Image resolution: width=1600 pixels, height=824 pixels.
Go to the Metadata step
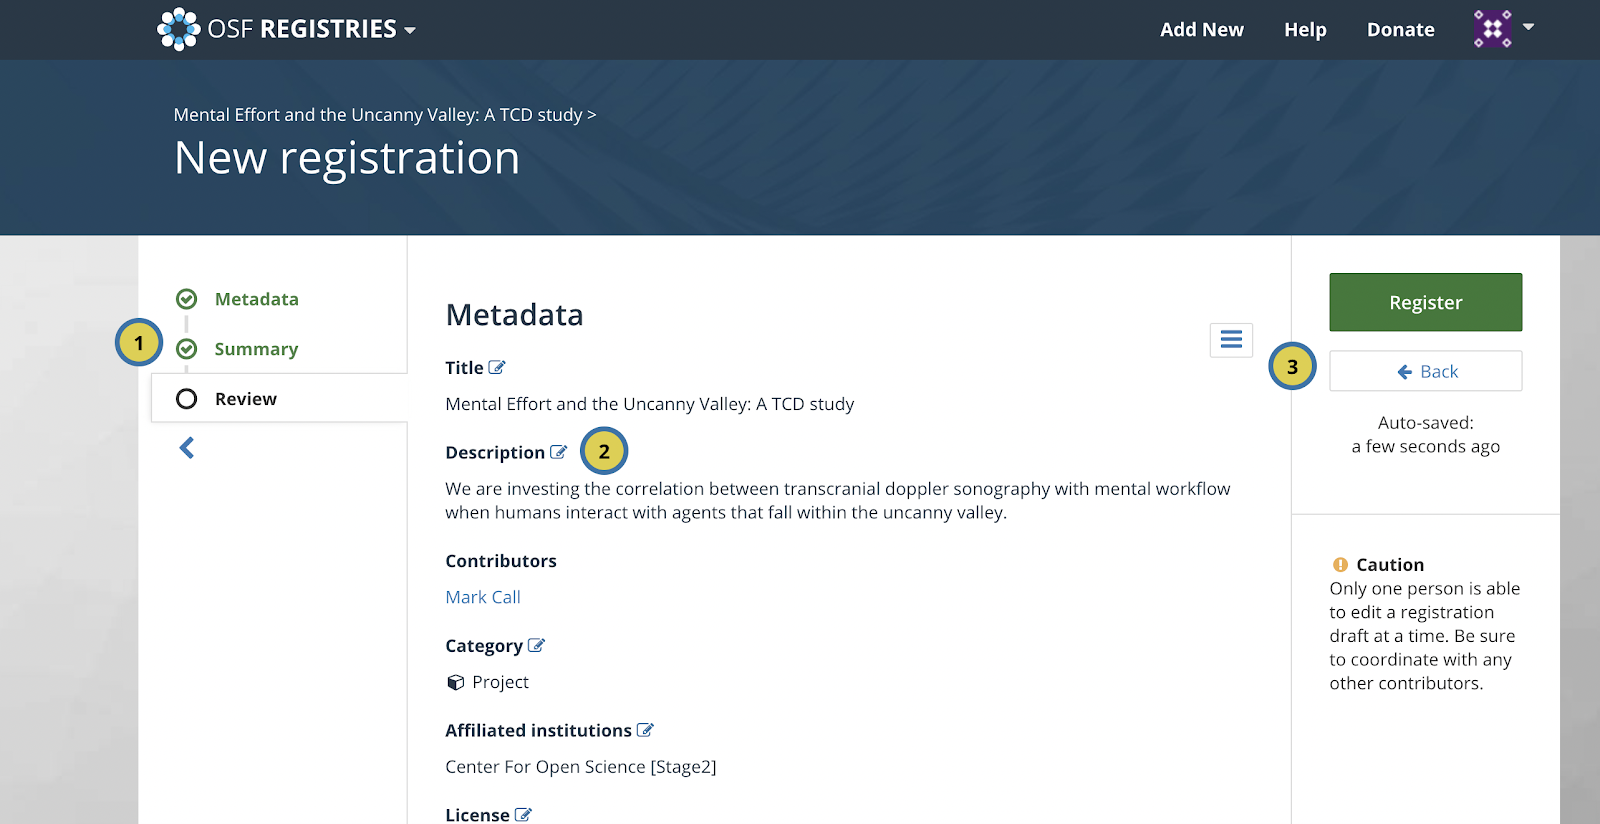257,299
